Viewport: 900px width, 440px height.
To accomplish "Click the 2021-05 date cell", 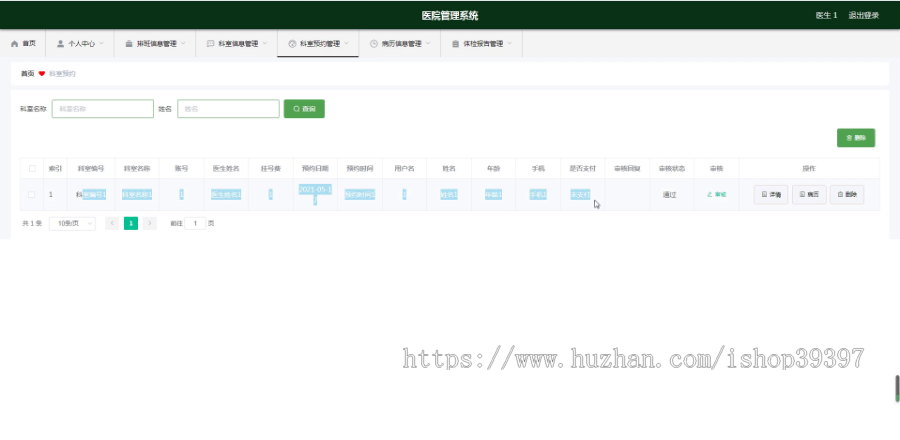I will (x=315, y=194).
